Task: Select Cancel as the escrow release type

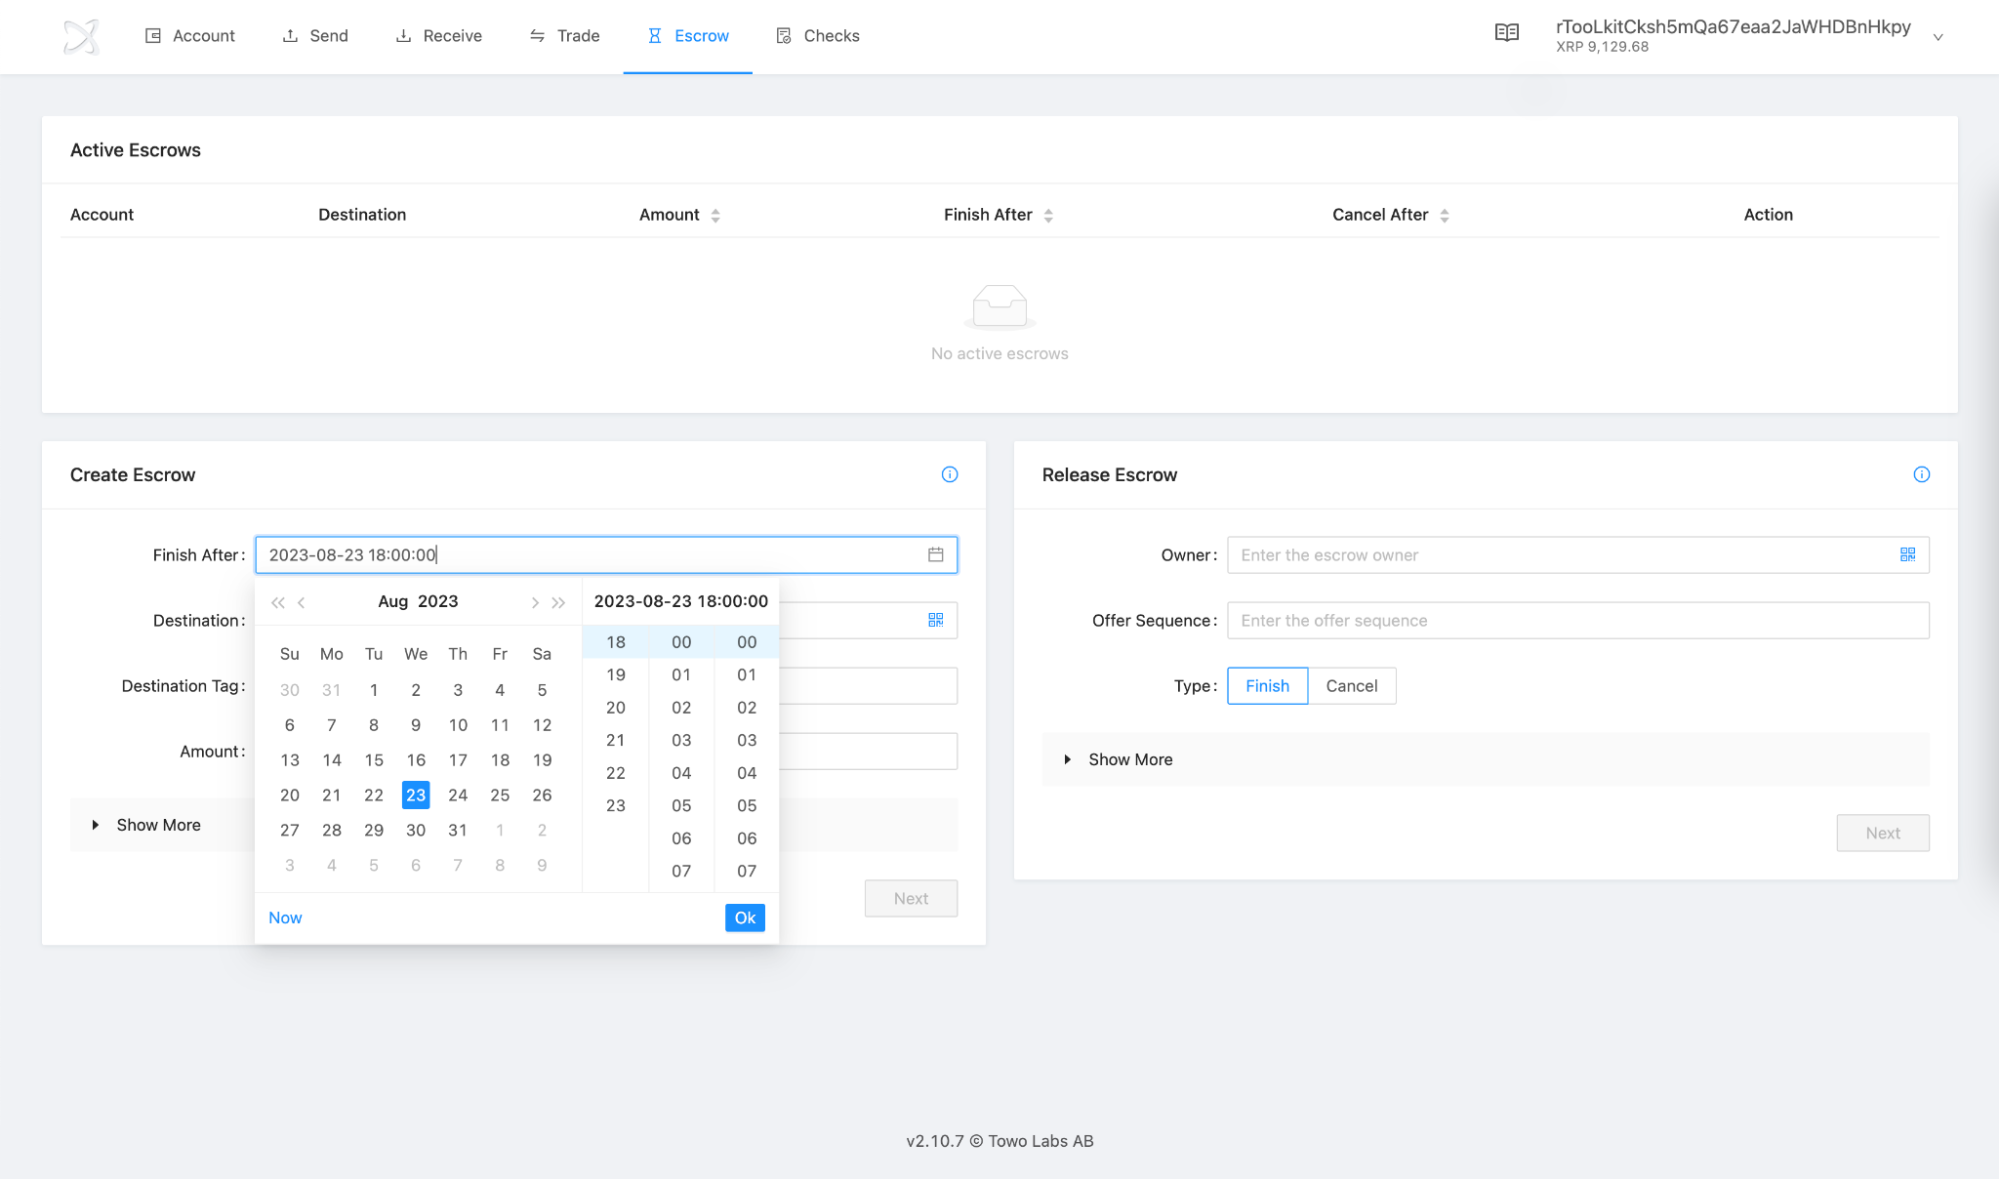Action: pyautogui.click(x=1352, y=686)
